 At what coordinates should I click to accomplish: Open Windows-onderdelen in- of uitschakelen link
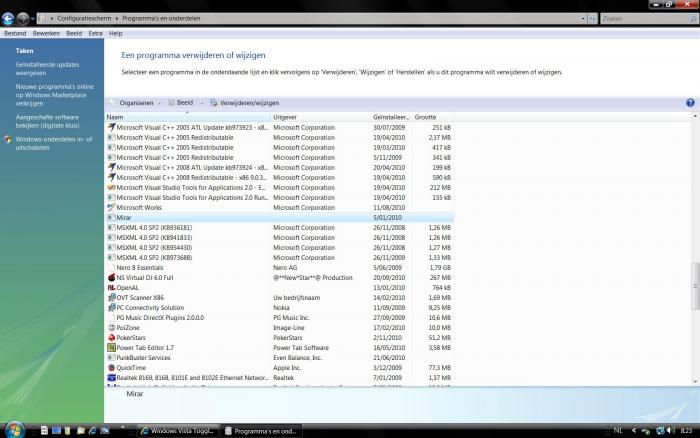pyautogui.click(x=54, y=143)
